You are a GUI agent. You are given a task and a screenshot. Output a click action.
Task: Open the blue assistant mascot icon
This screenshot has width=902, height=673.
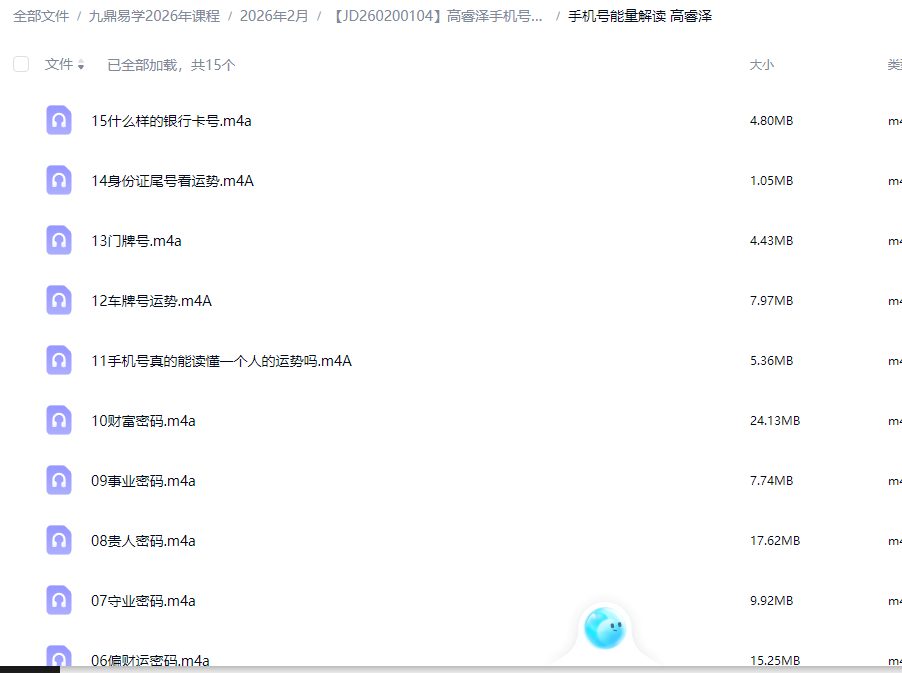point(604,628)
